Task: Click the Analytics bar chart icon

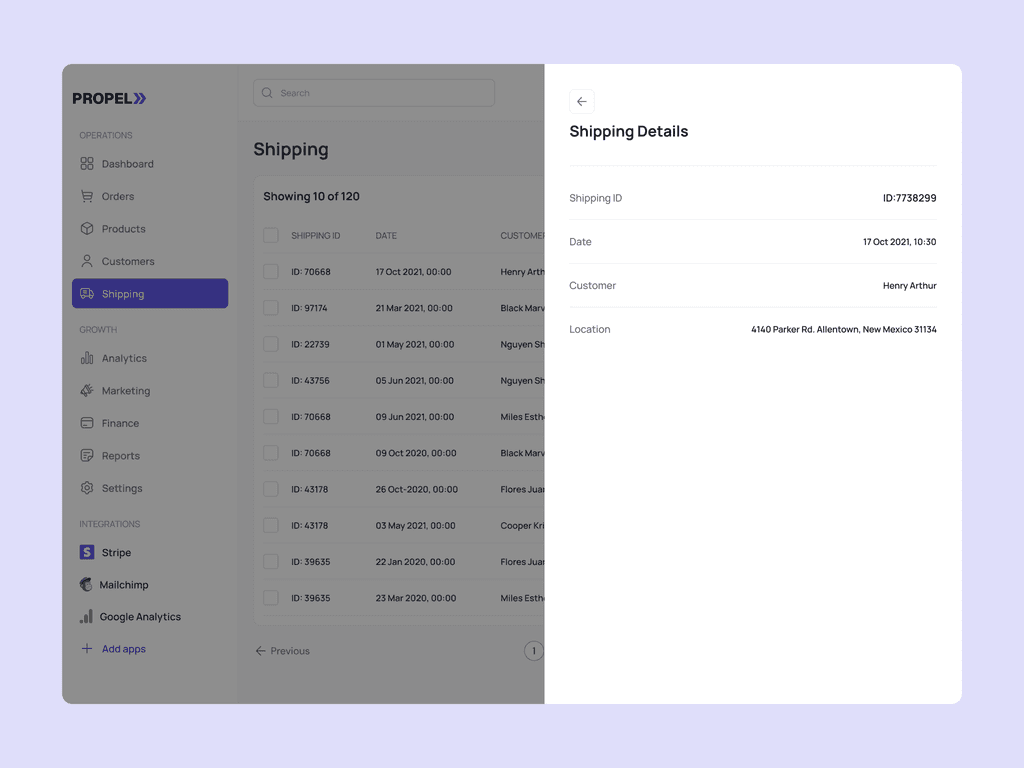Action: coord(87,358)
